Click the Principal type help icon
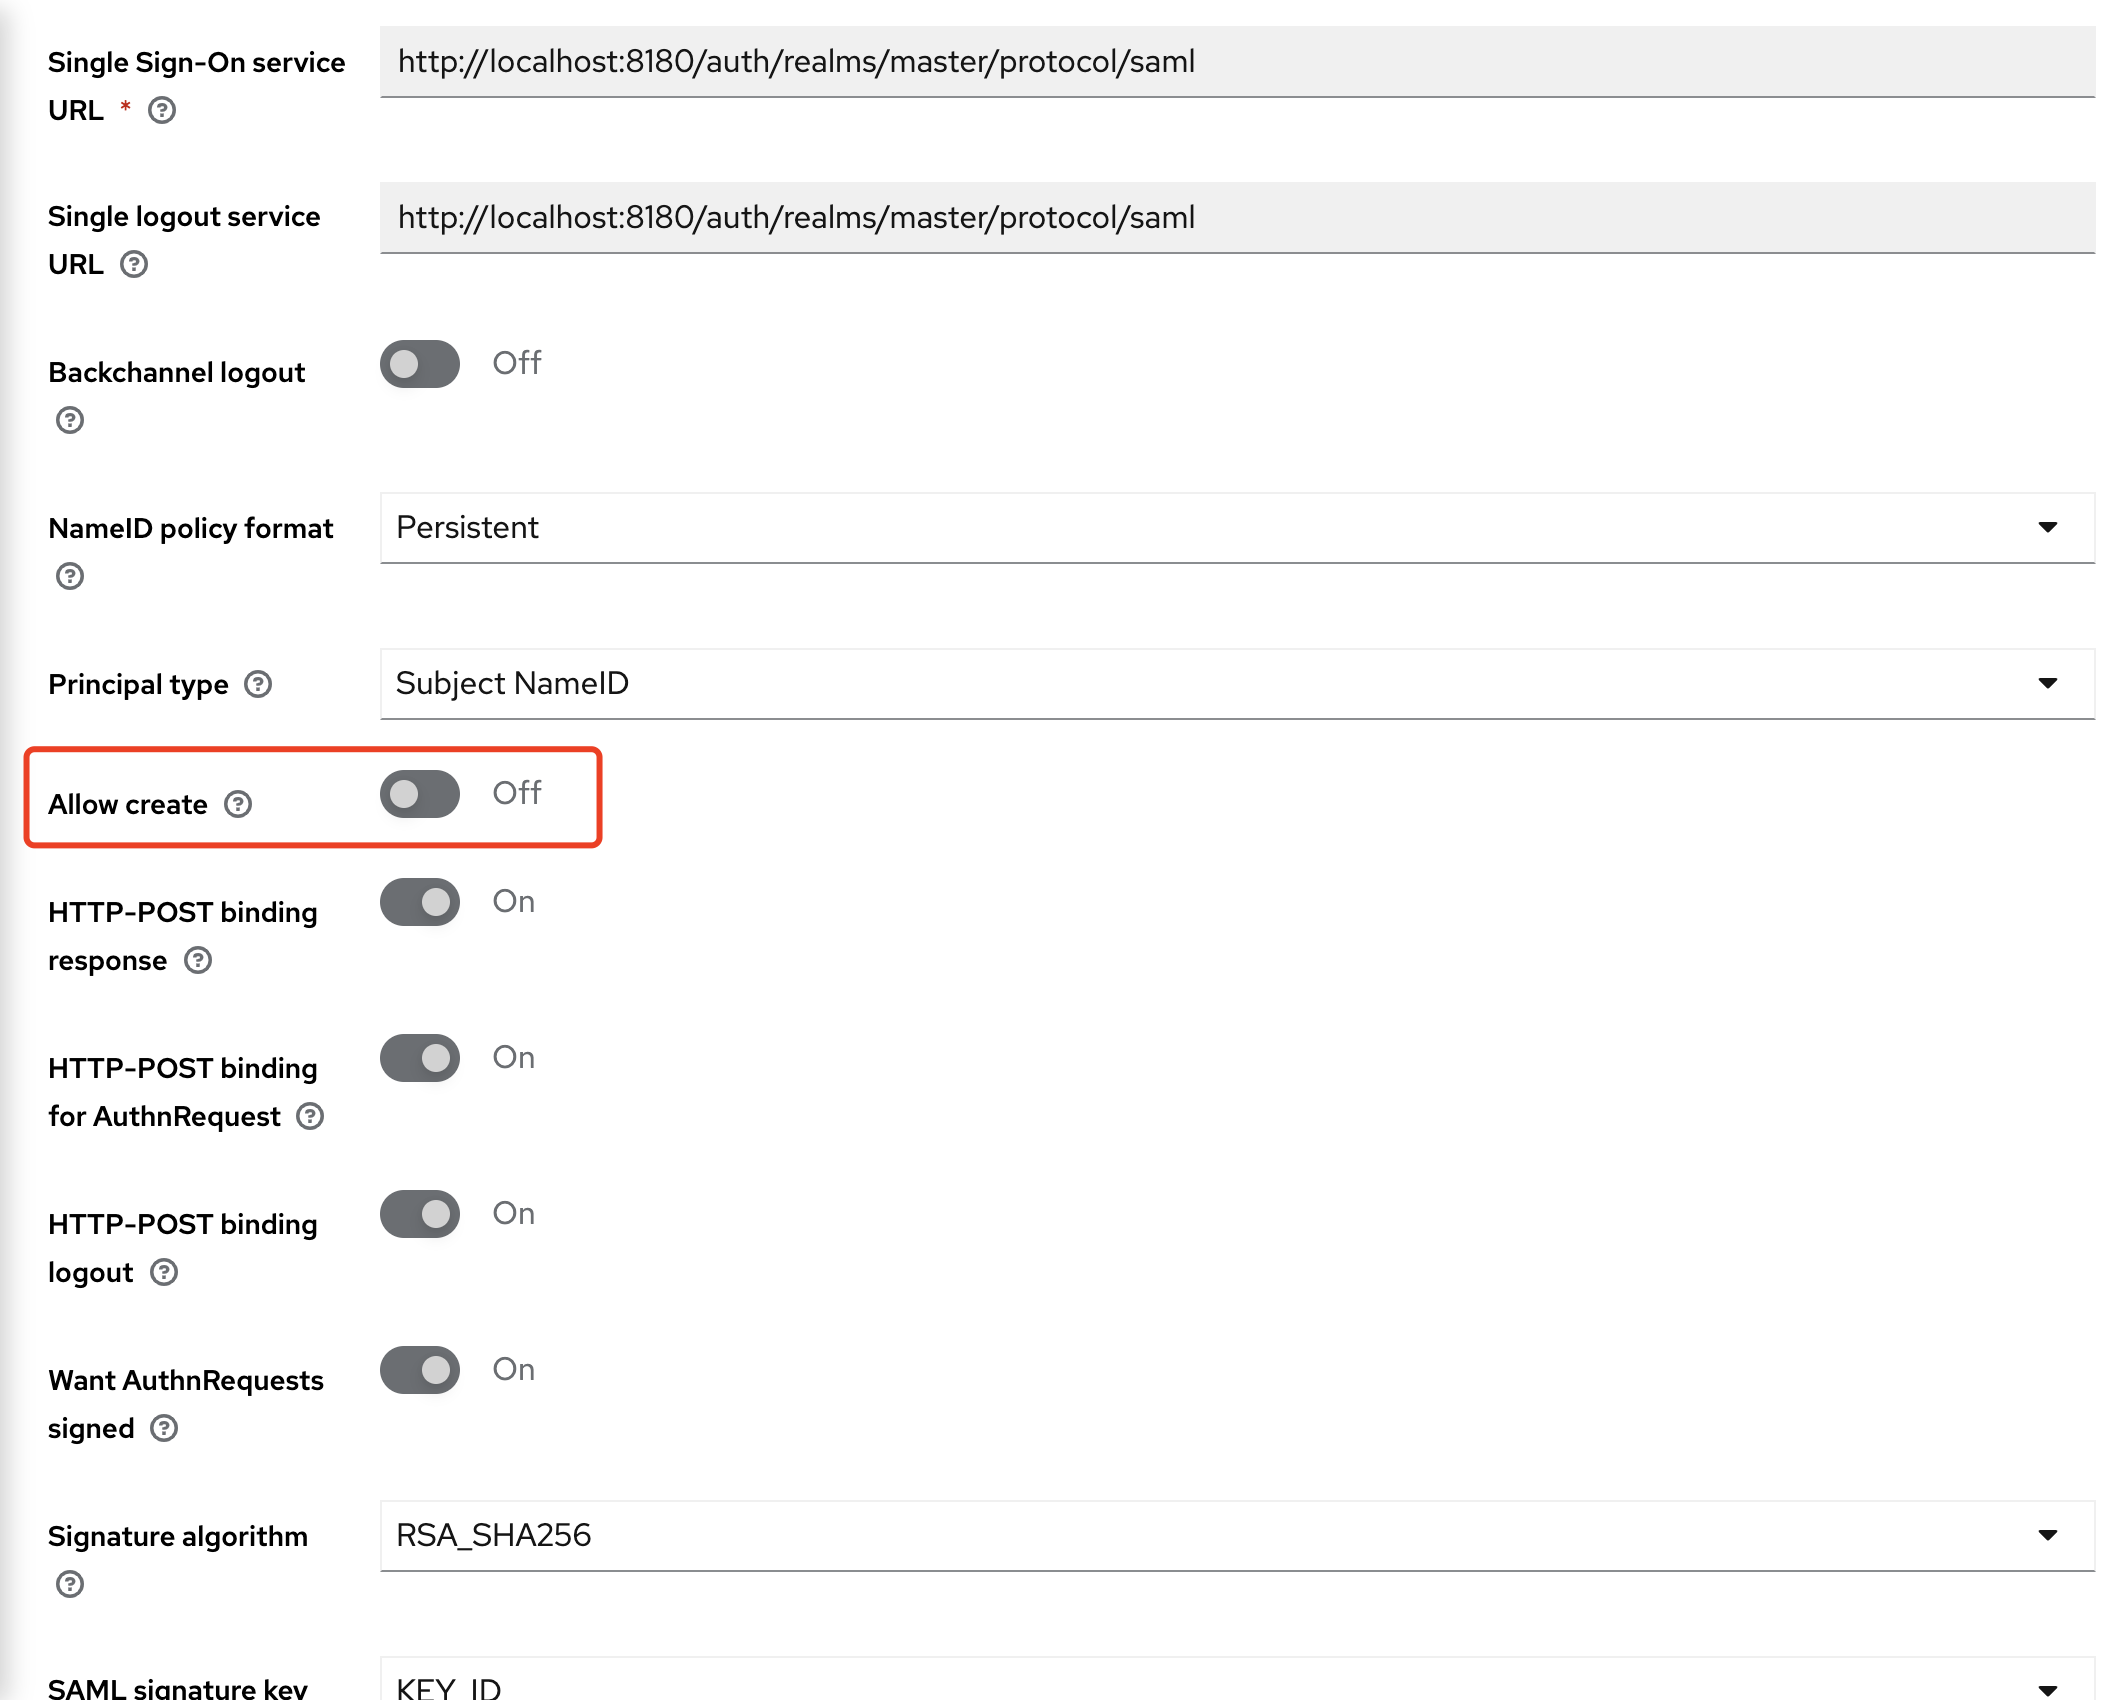Viewport: 2108px width, 1700px height. pyautogui.click(x=259, y=684)
